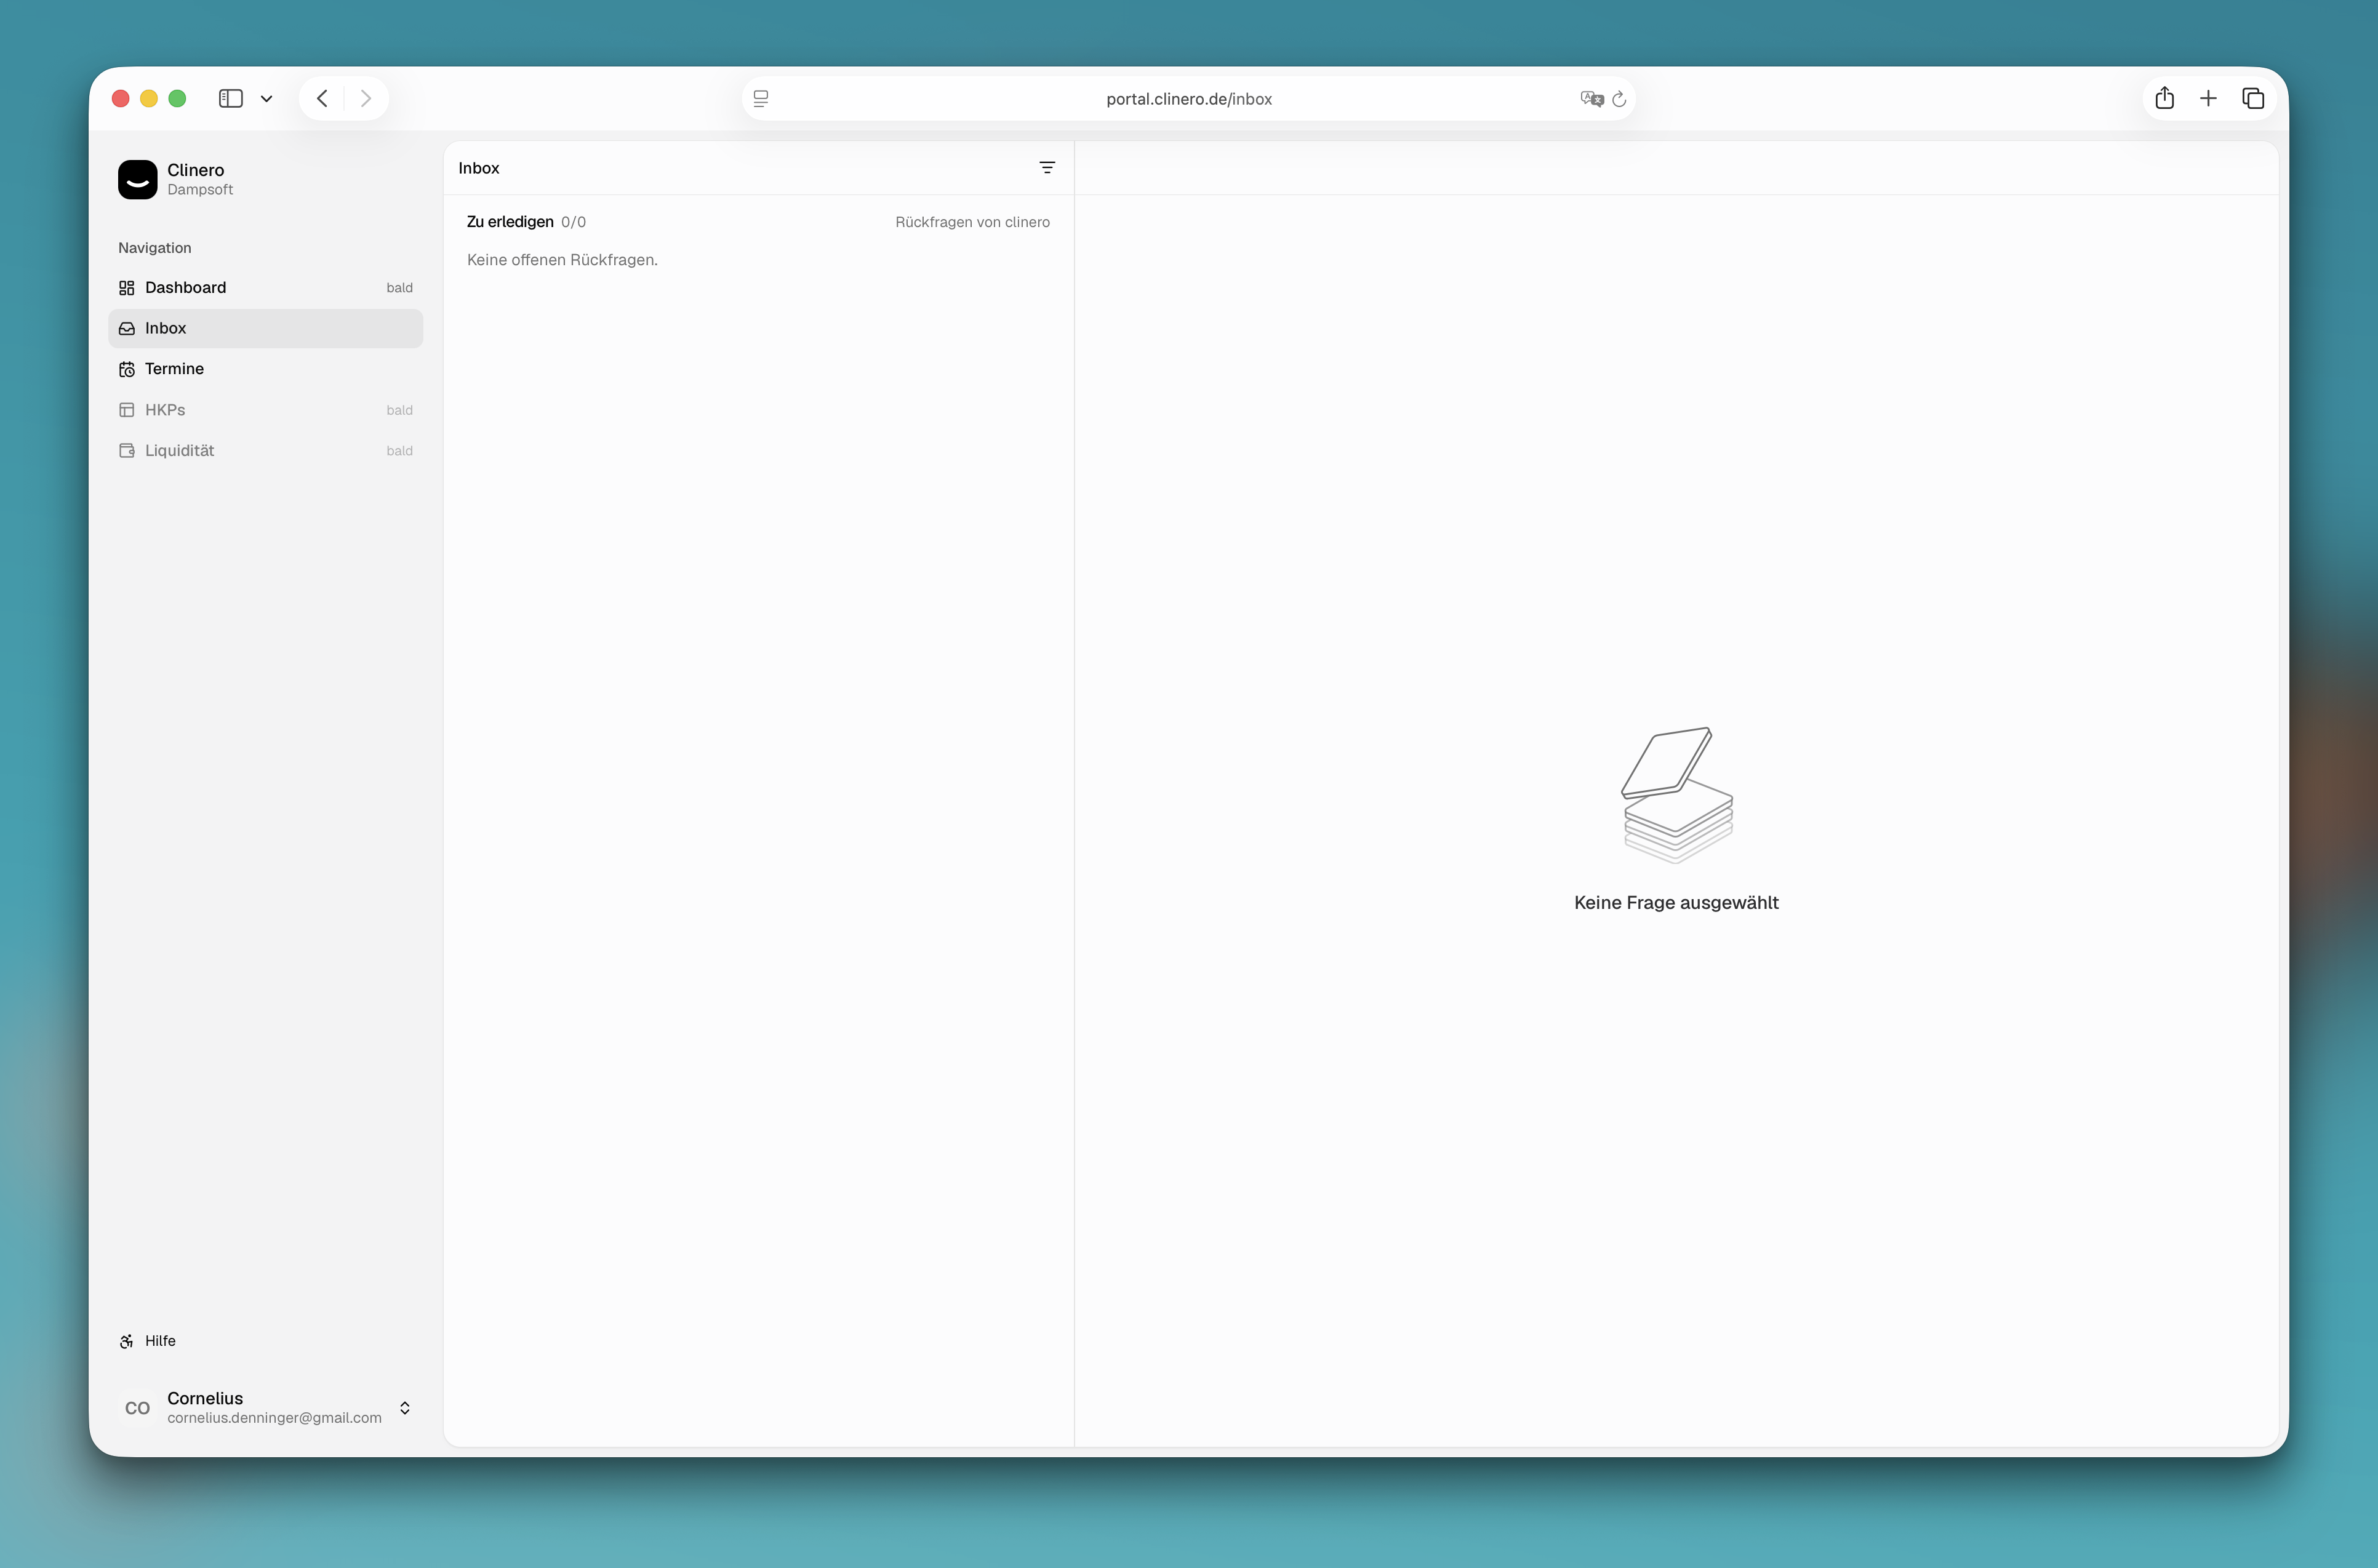Click the Keine offenen Rückfragen text
The image size is (2378, 1568).
tap(562, 260)
